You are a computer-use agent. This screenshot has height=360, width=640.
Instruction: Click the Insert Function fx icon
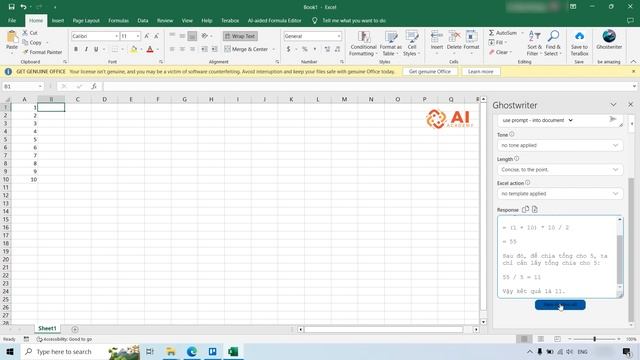[x=94, y=87]
